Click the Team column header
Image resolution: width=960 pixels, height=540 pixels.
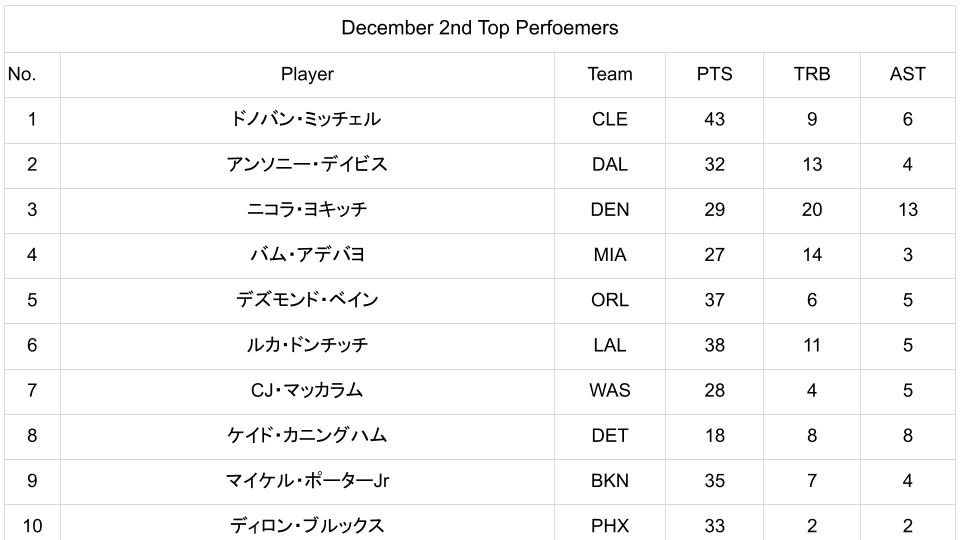click(609, 74)
